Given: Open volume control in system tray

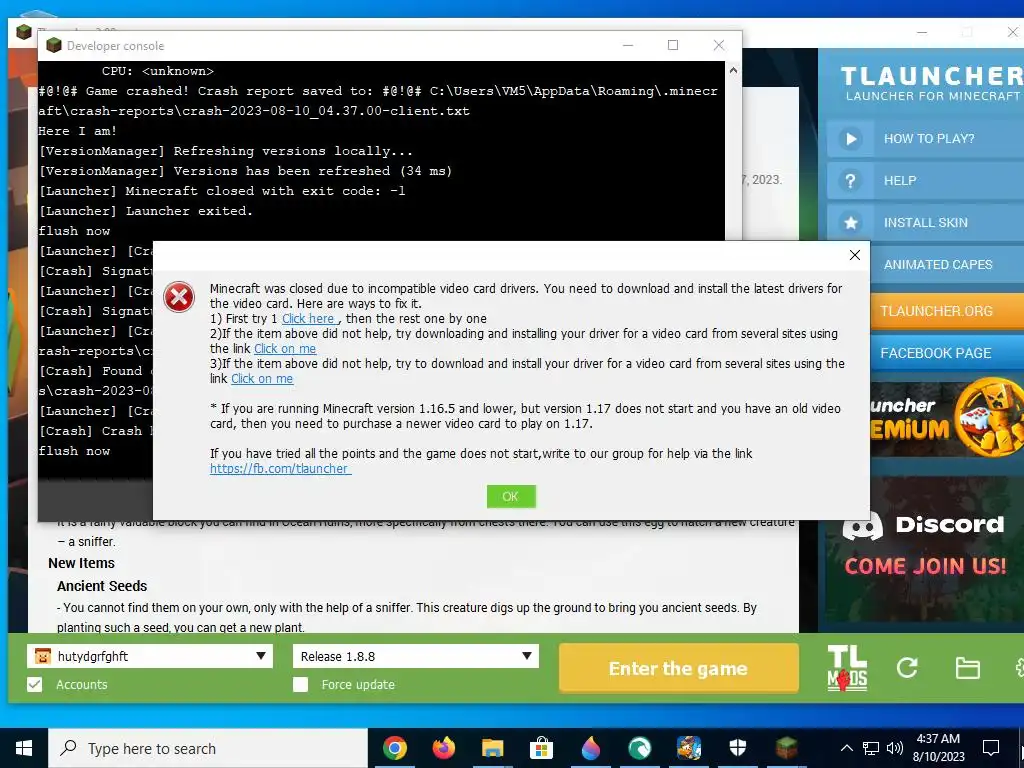Looking at the screenshot, I should pyautogui.click(x=894, y=748).
